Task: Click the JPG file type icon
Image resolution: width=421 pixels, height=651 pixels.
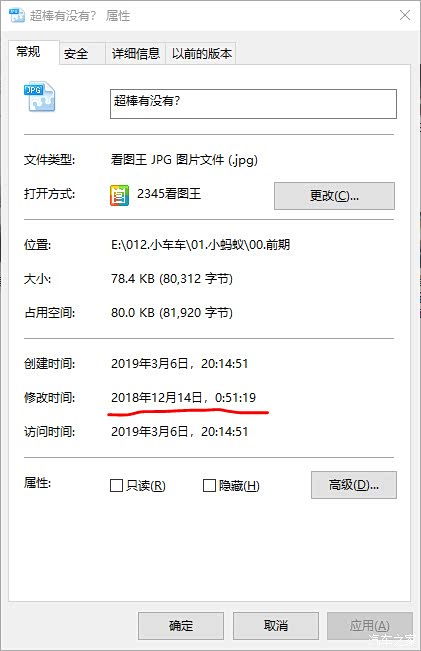Action: [39, 96]
